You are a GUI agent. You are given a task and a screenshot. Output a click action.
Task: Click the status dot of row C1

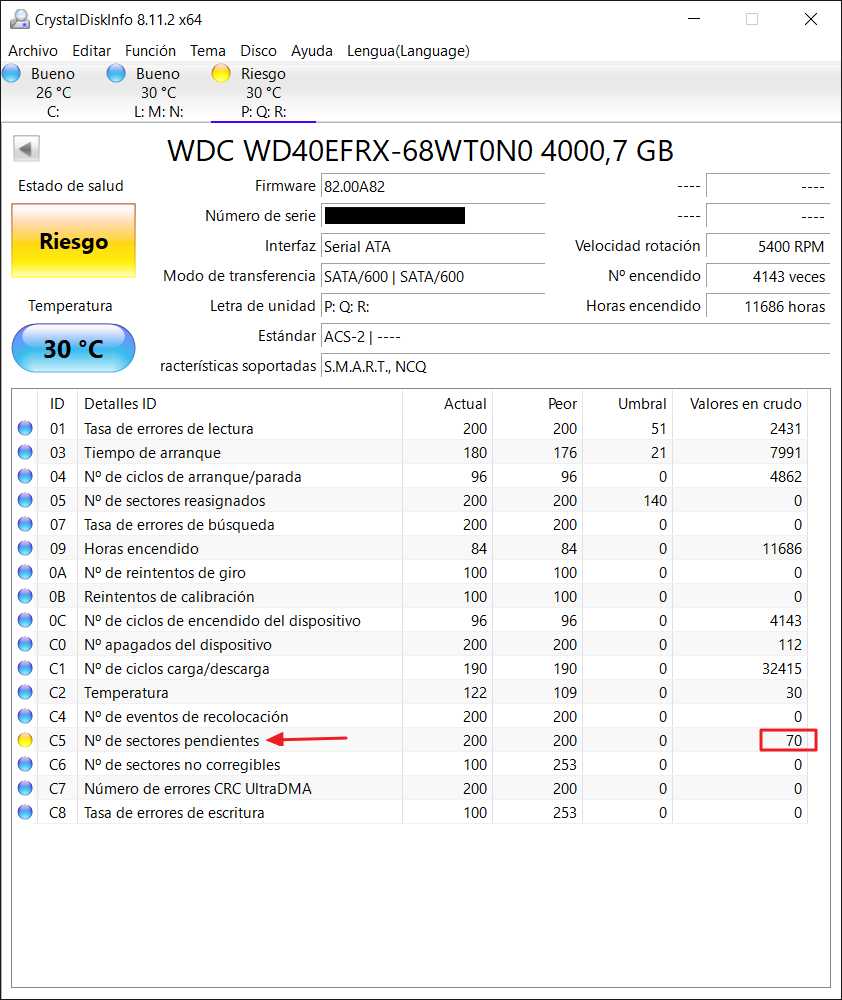tap(25, 668)
